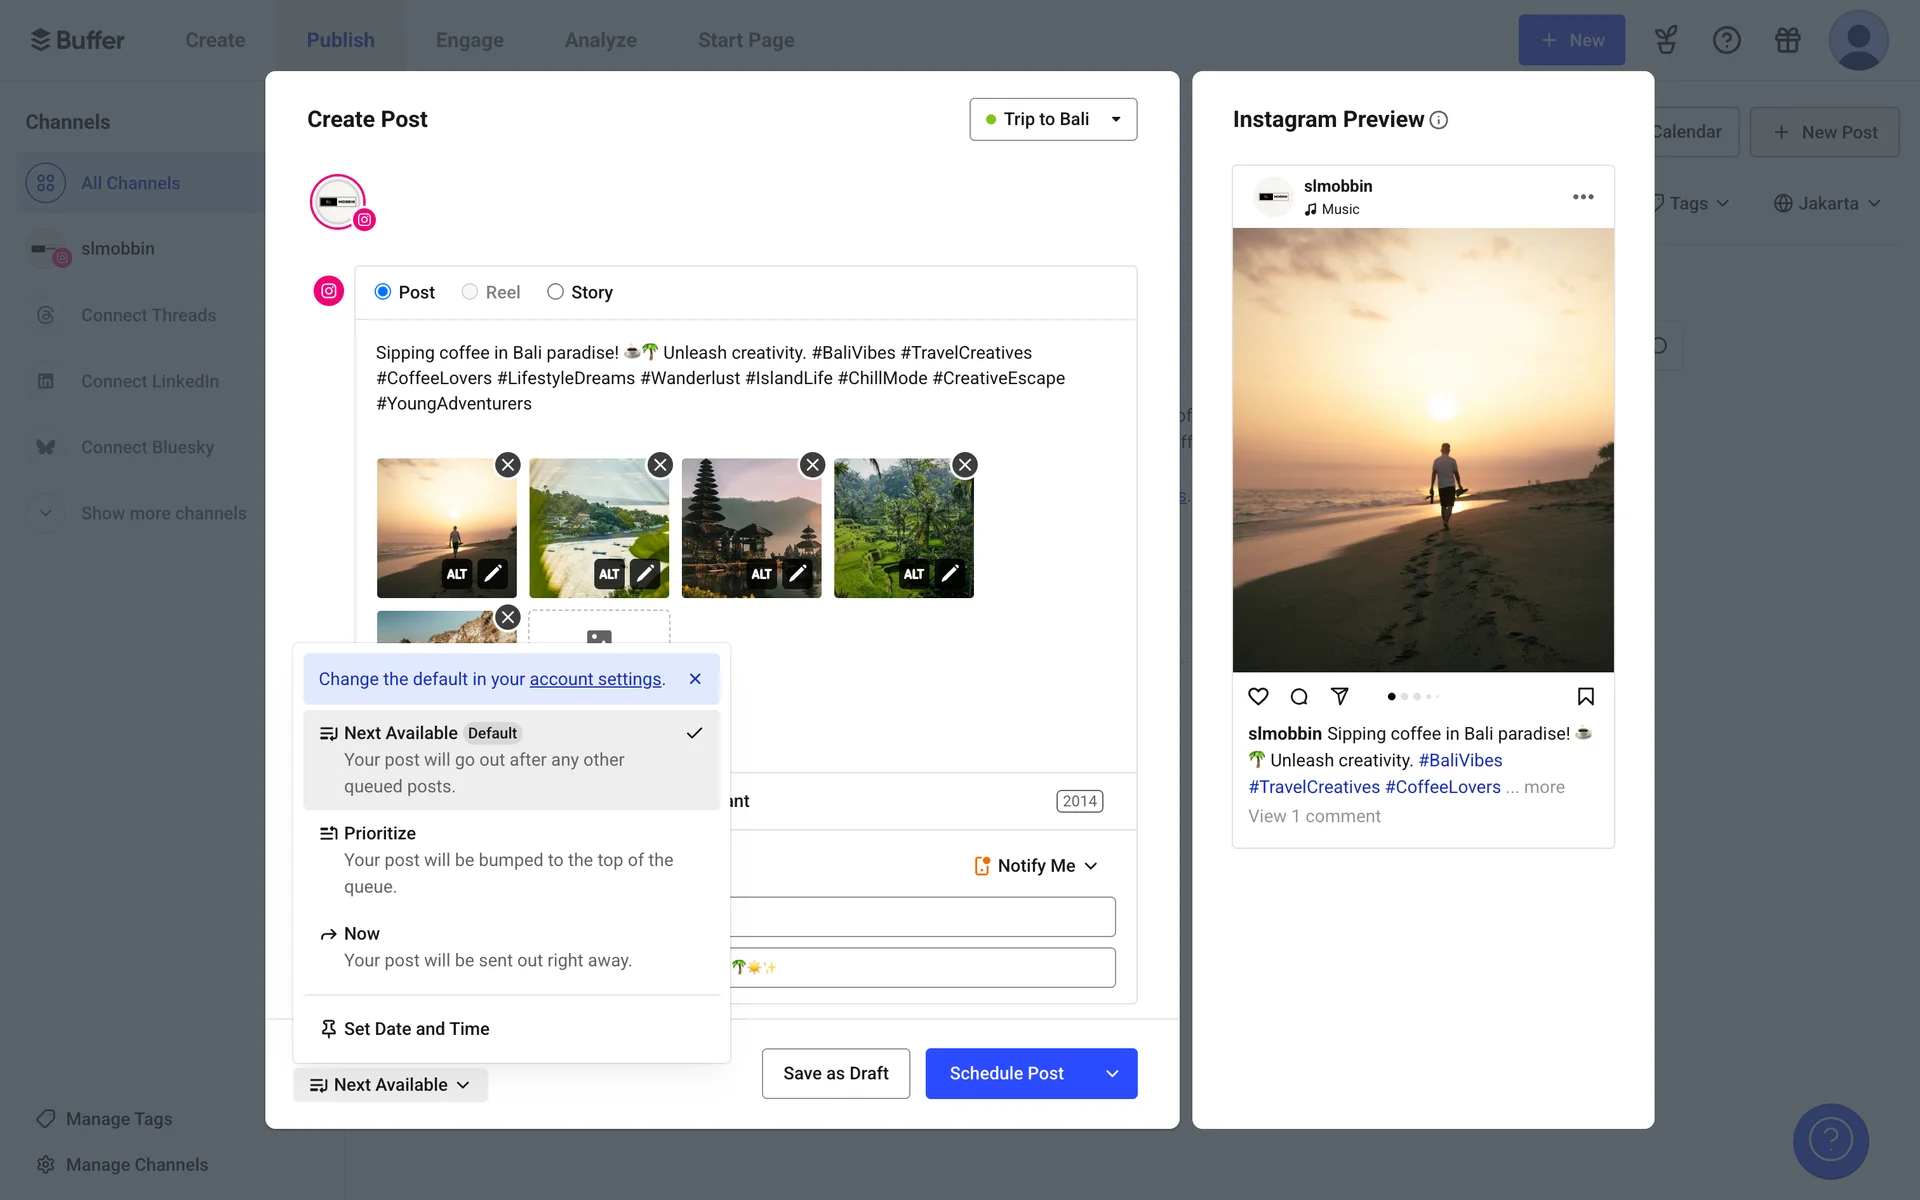Click the comment bubble icon in preview
The height and width of the screenshot is (1200, 1920).
pyautogui.click(x=1299, y=696)
